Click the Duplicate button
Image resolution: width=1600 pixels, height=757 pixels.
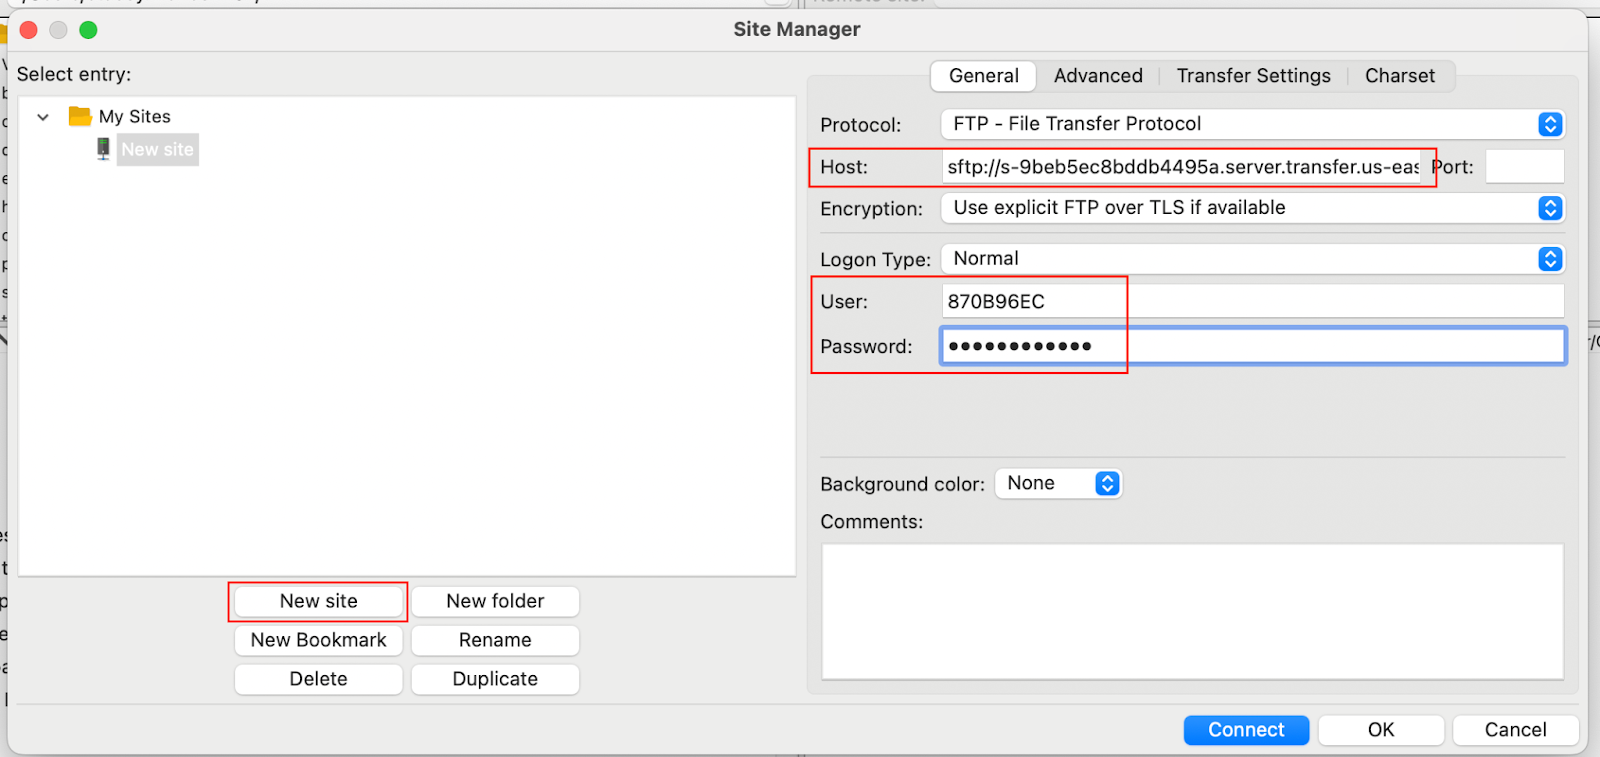click(495, 679)
